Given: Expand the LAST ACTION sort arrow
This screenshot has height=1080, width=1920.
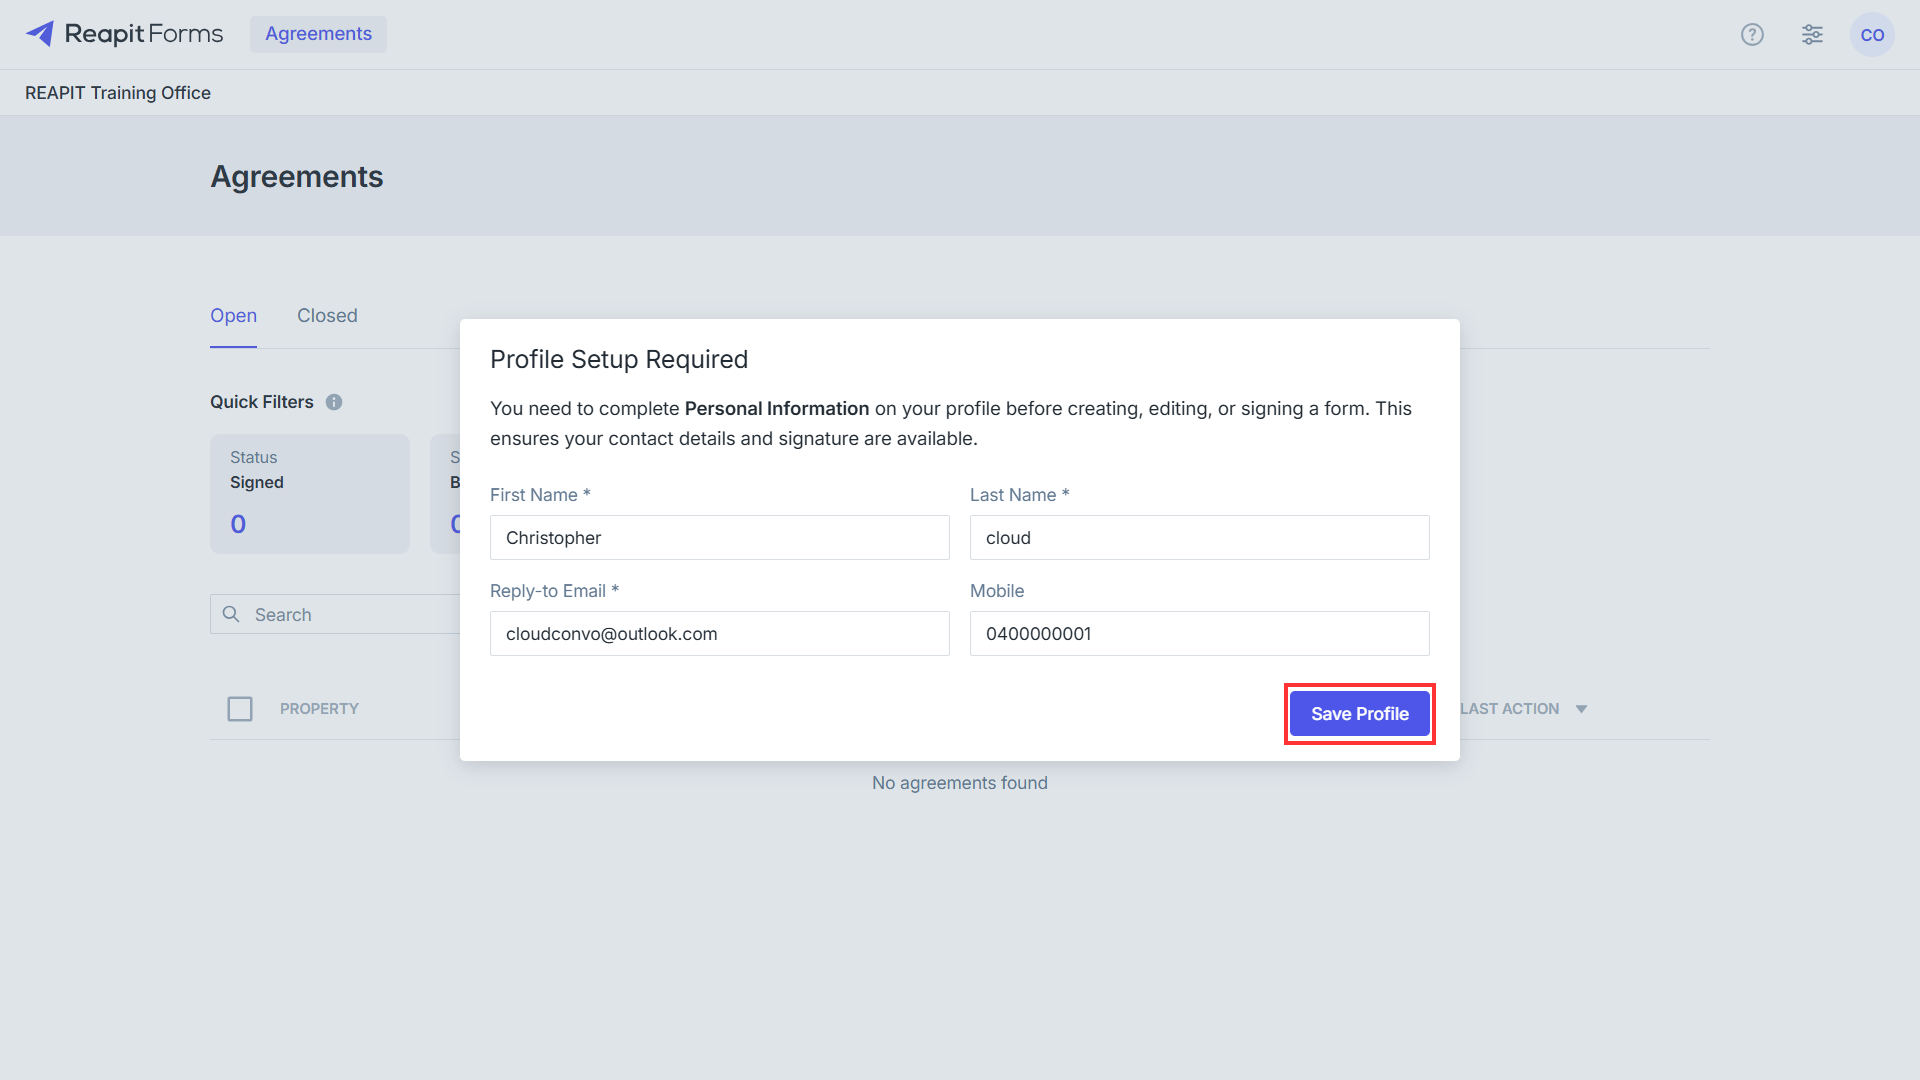Looking at the screenshot, I should tap(1581, 709).
